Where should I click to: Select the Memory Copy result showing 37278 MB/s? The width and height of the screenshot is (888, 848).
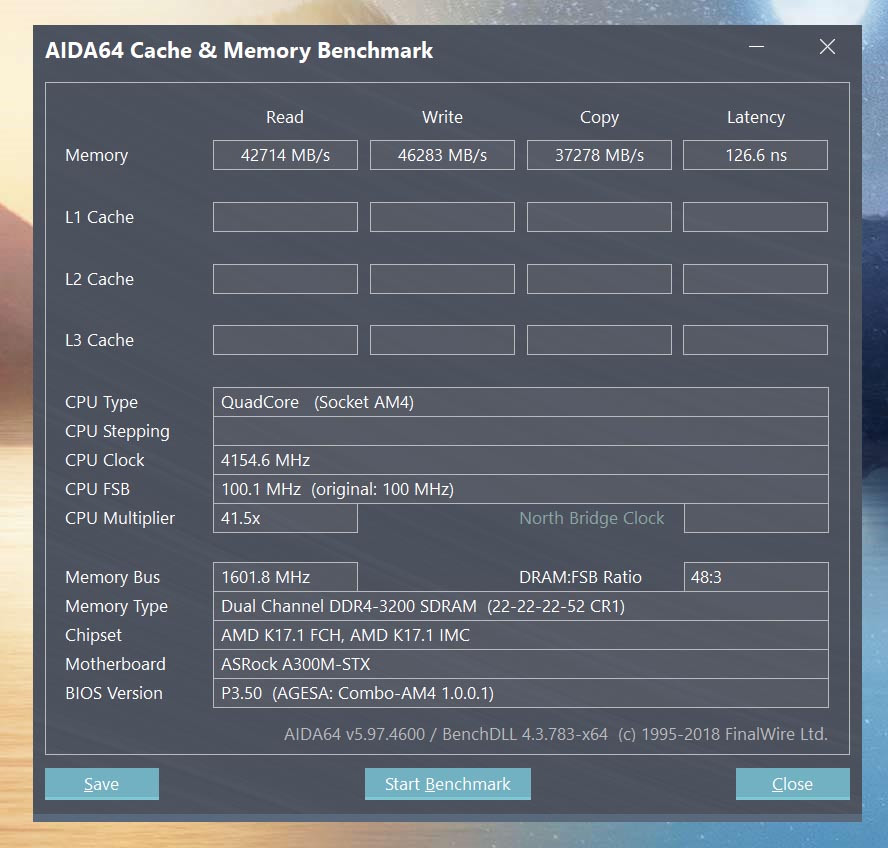click(598, 155)
